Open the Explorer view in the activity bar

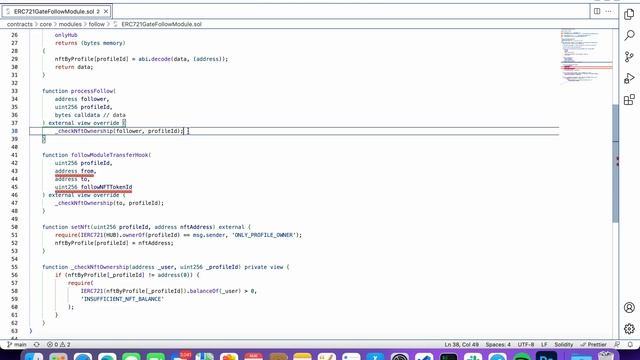coord(629,14)
